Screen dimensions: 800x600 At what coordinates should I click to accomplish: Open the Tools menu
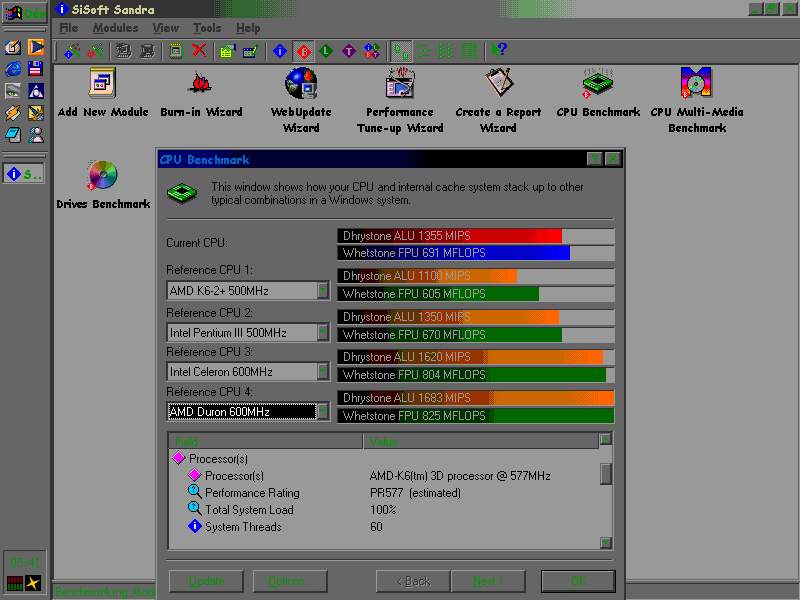pos(207,28)
